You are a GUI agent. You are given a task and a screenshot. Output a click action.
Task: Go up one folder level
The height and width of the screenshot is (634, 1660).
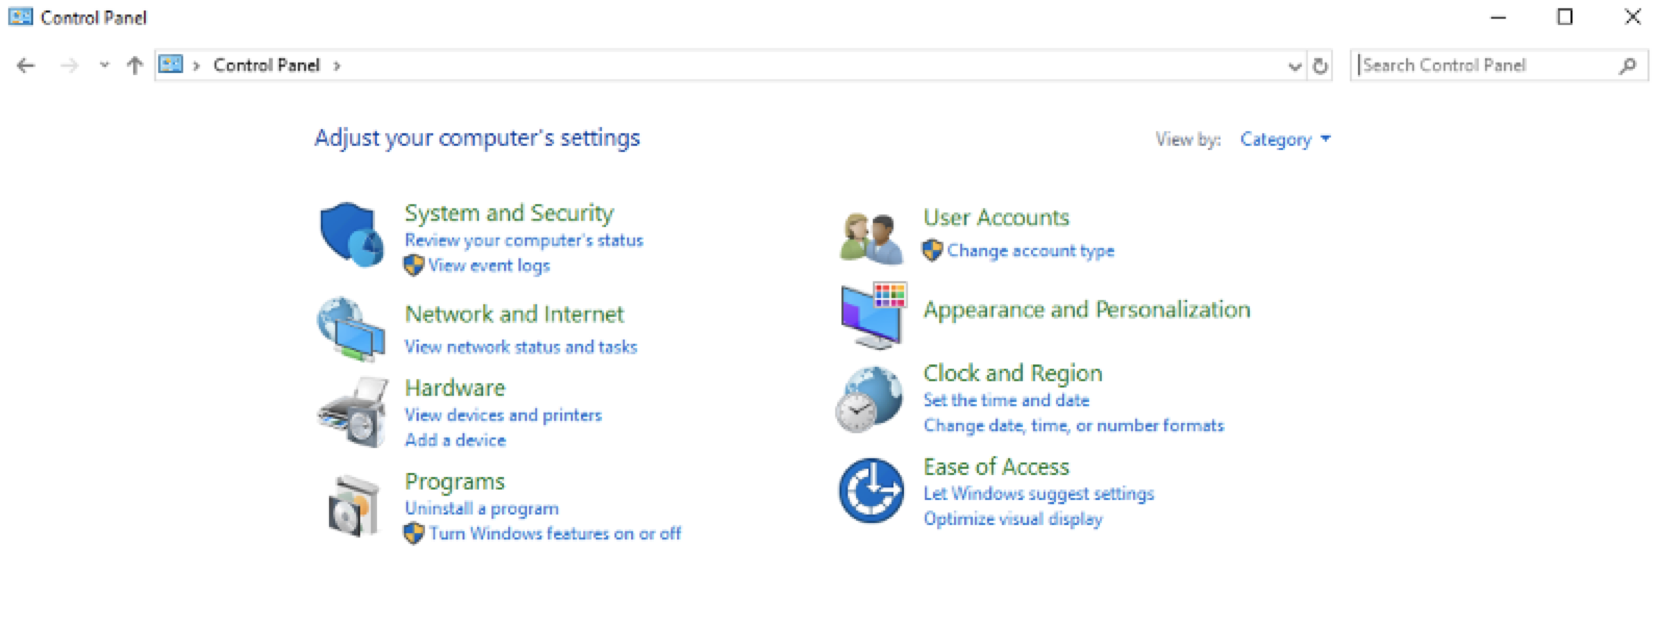tap(135, 66)
